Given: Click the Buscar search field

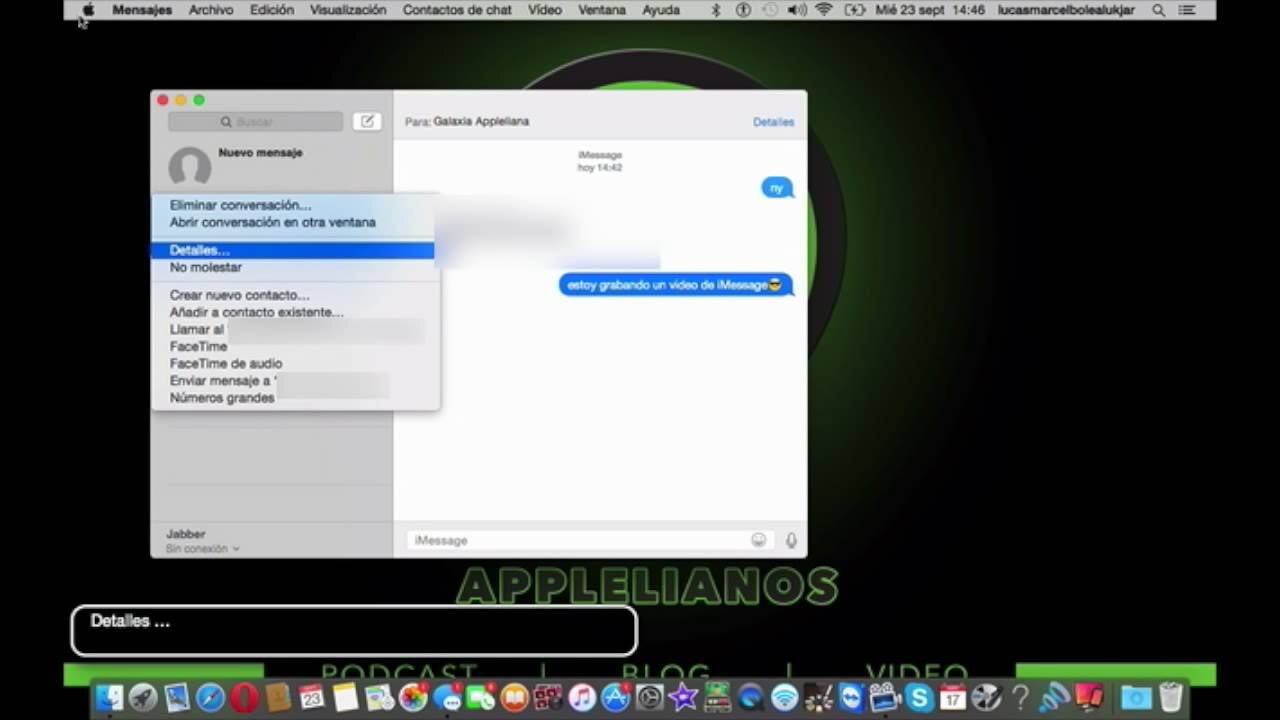Looking at the screenshot, I should (255, 122).
